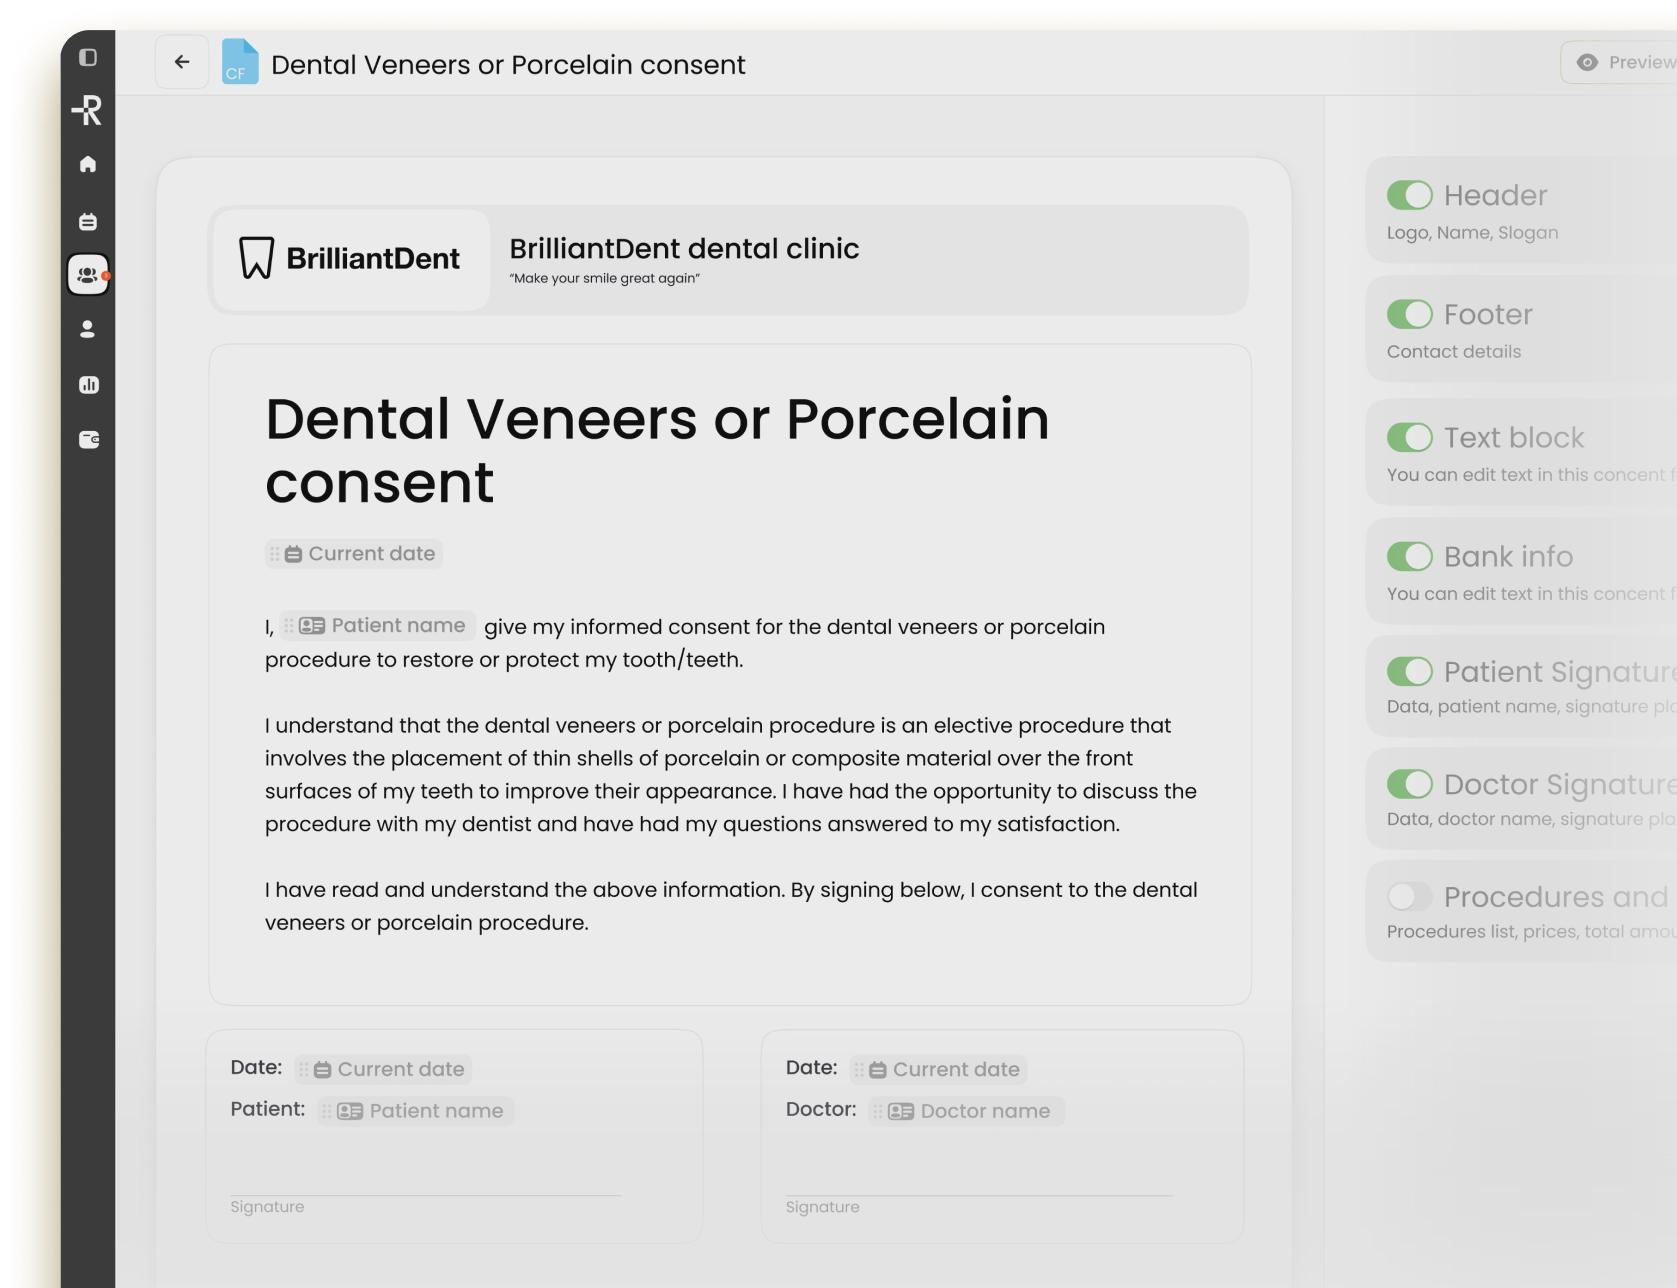Open the patients group section in sidebar

pyautogui.click(x=88, y=274)
